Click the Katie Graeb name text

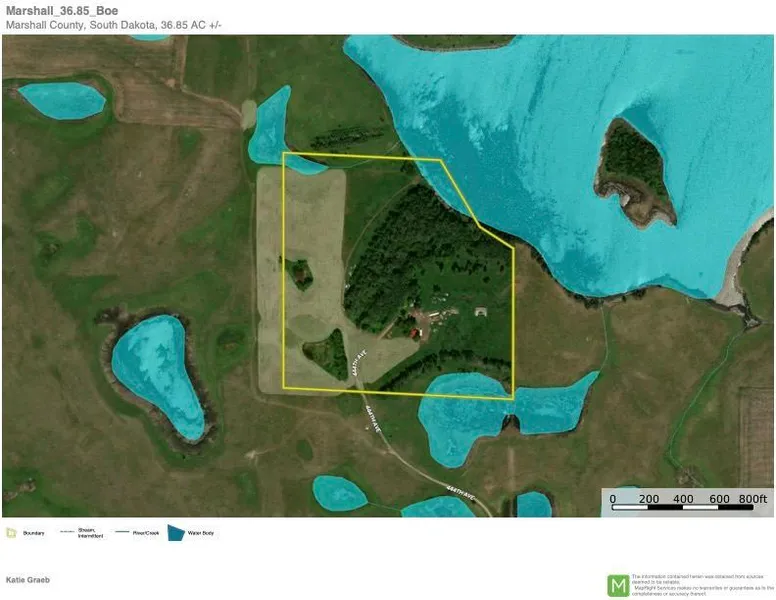coord(27,580)
